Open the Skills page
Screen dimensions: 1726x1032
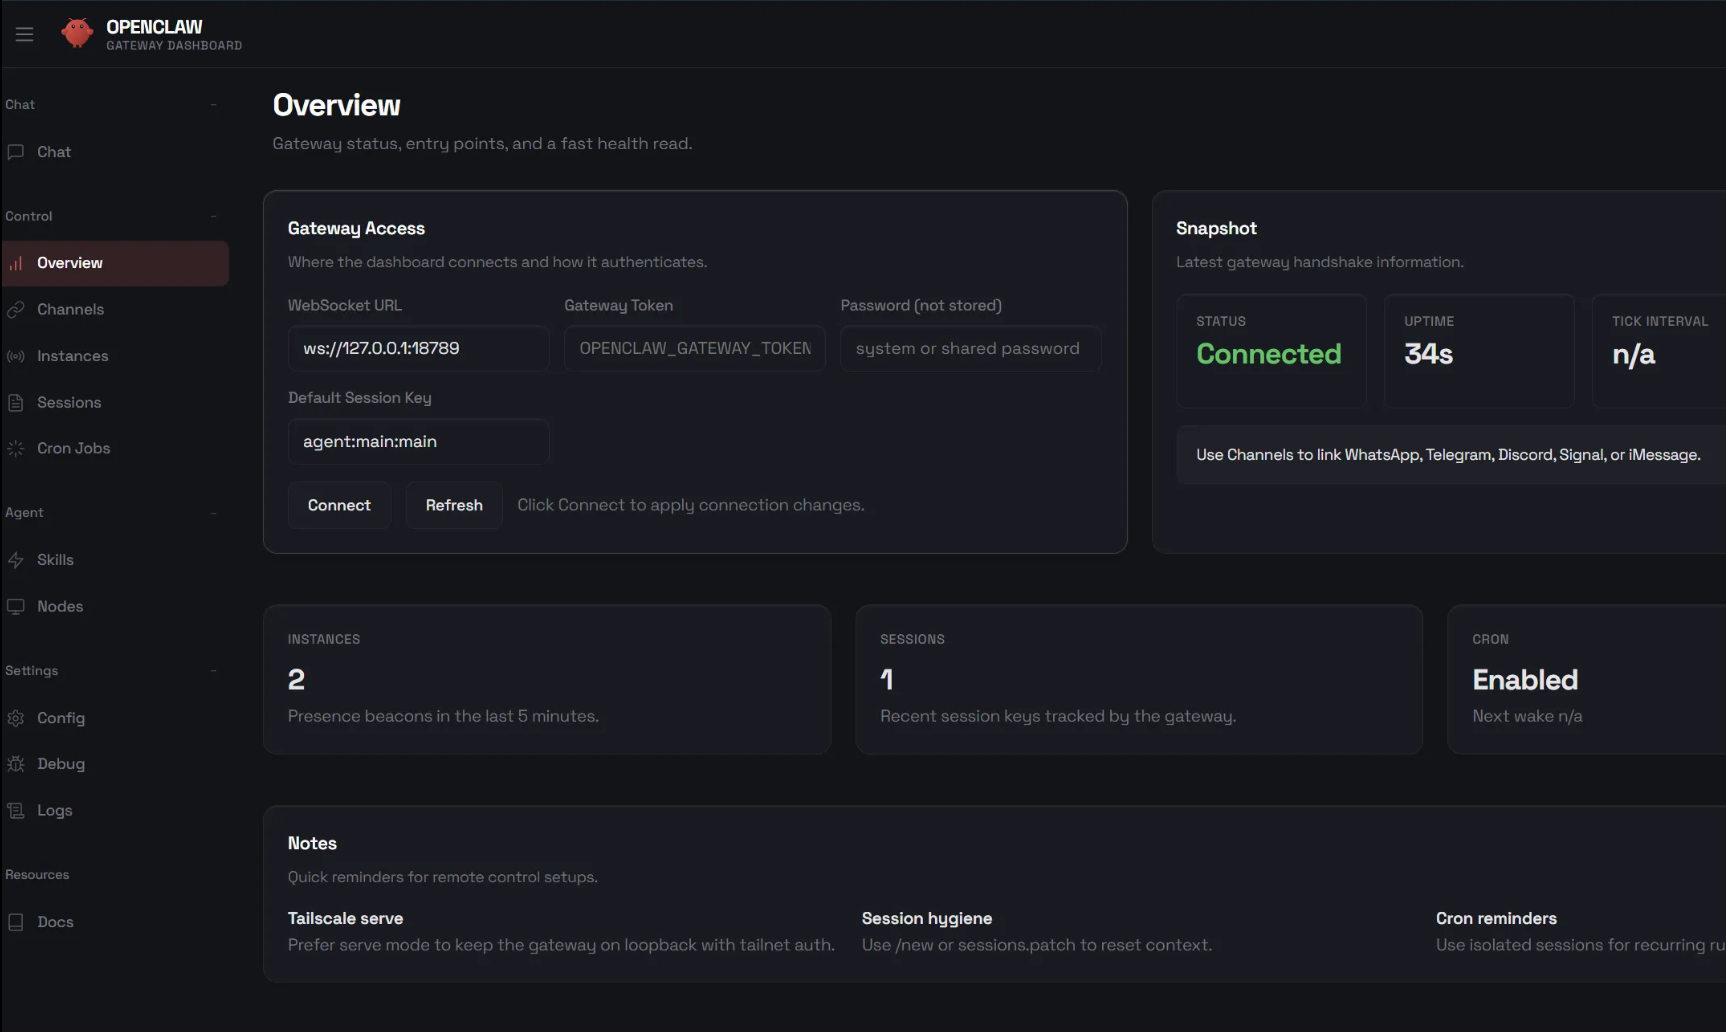click(115, 560)
